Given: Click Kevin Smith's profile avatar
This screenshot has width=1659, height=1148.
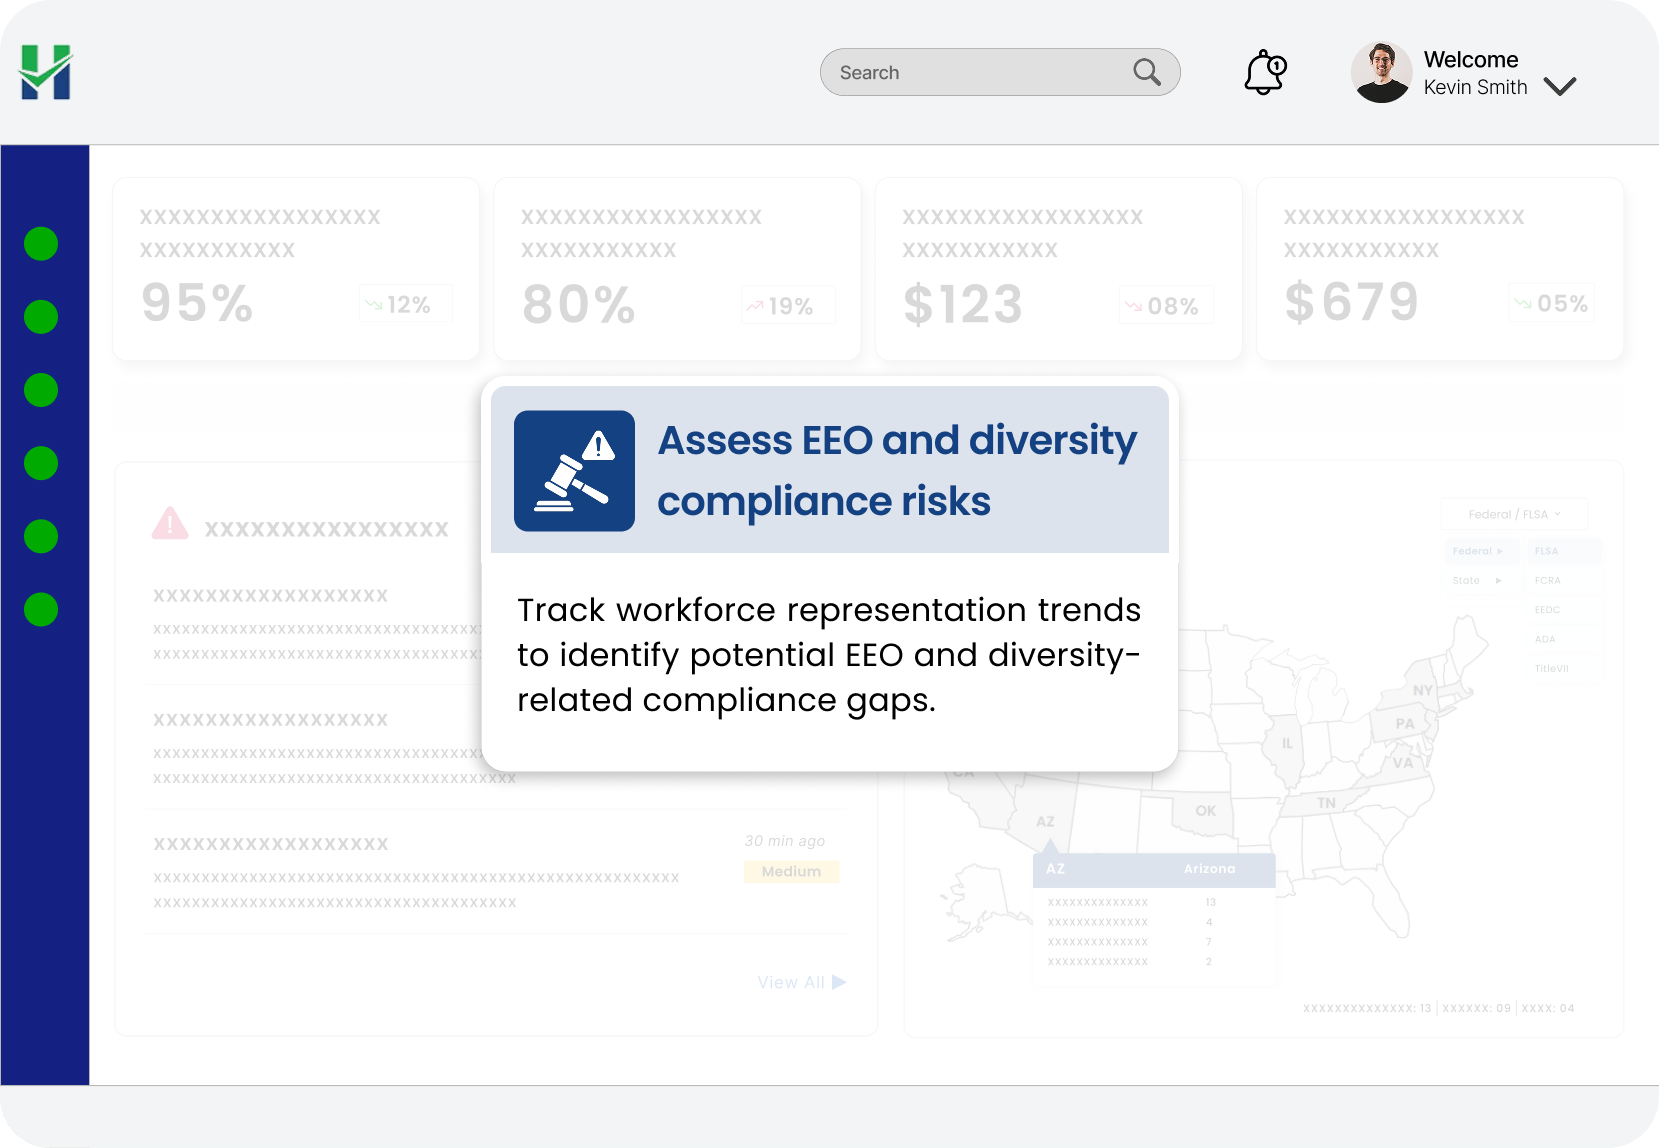Looking at the screenshot, I should click(x=1381, y=73).
